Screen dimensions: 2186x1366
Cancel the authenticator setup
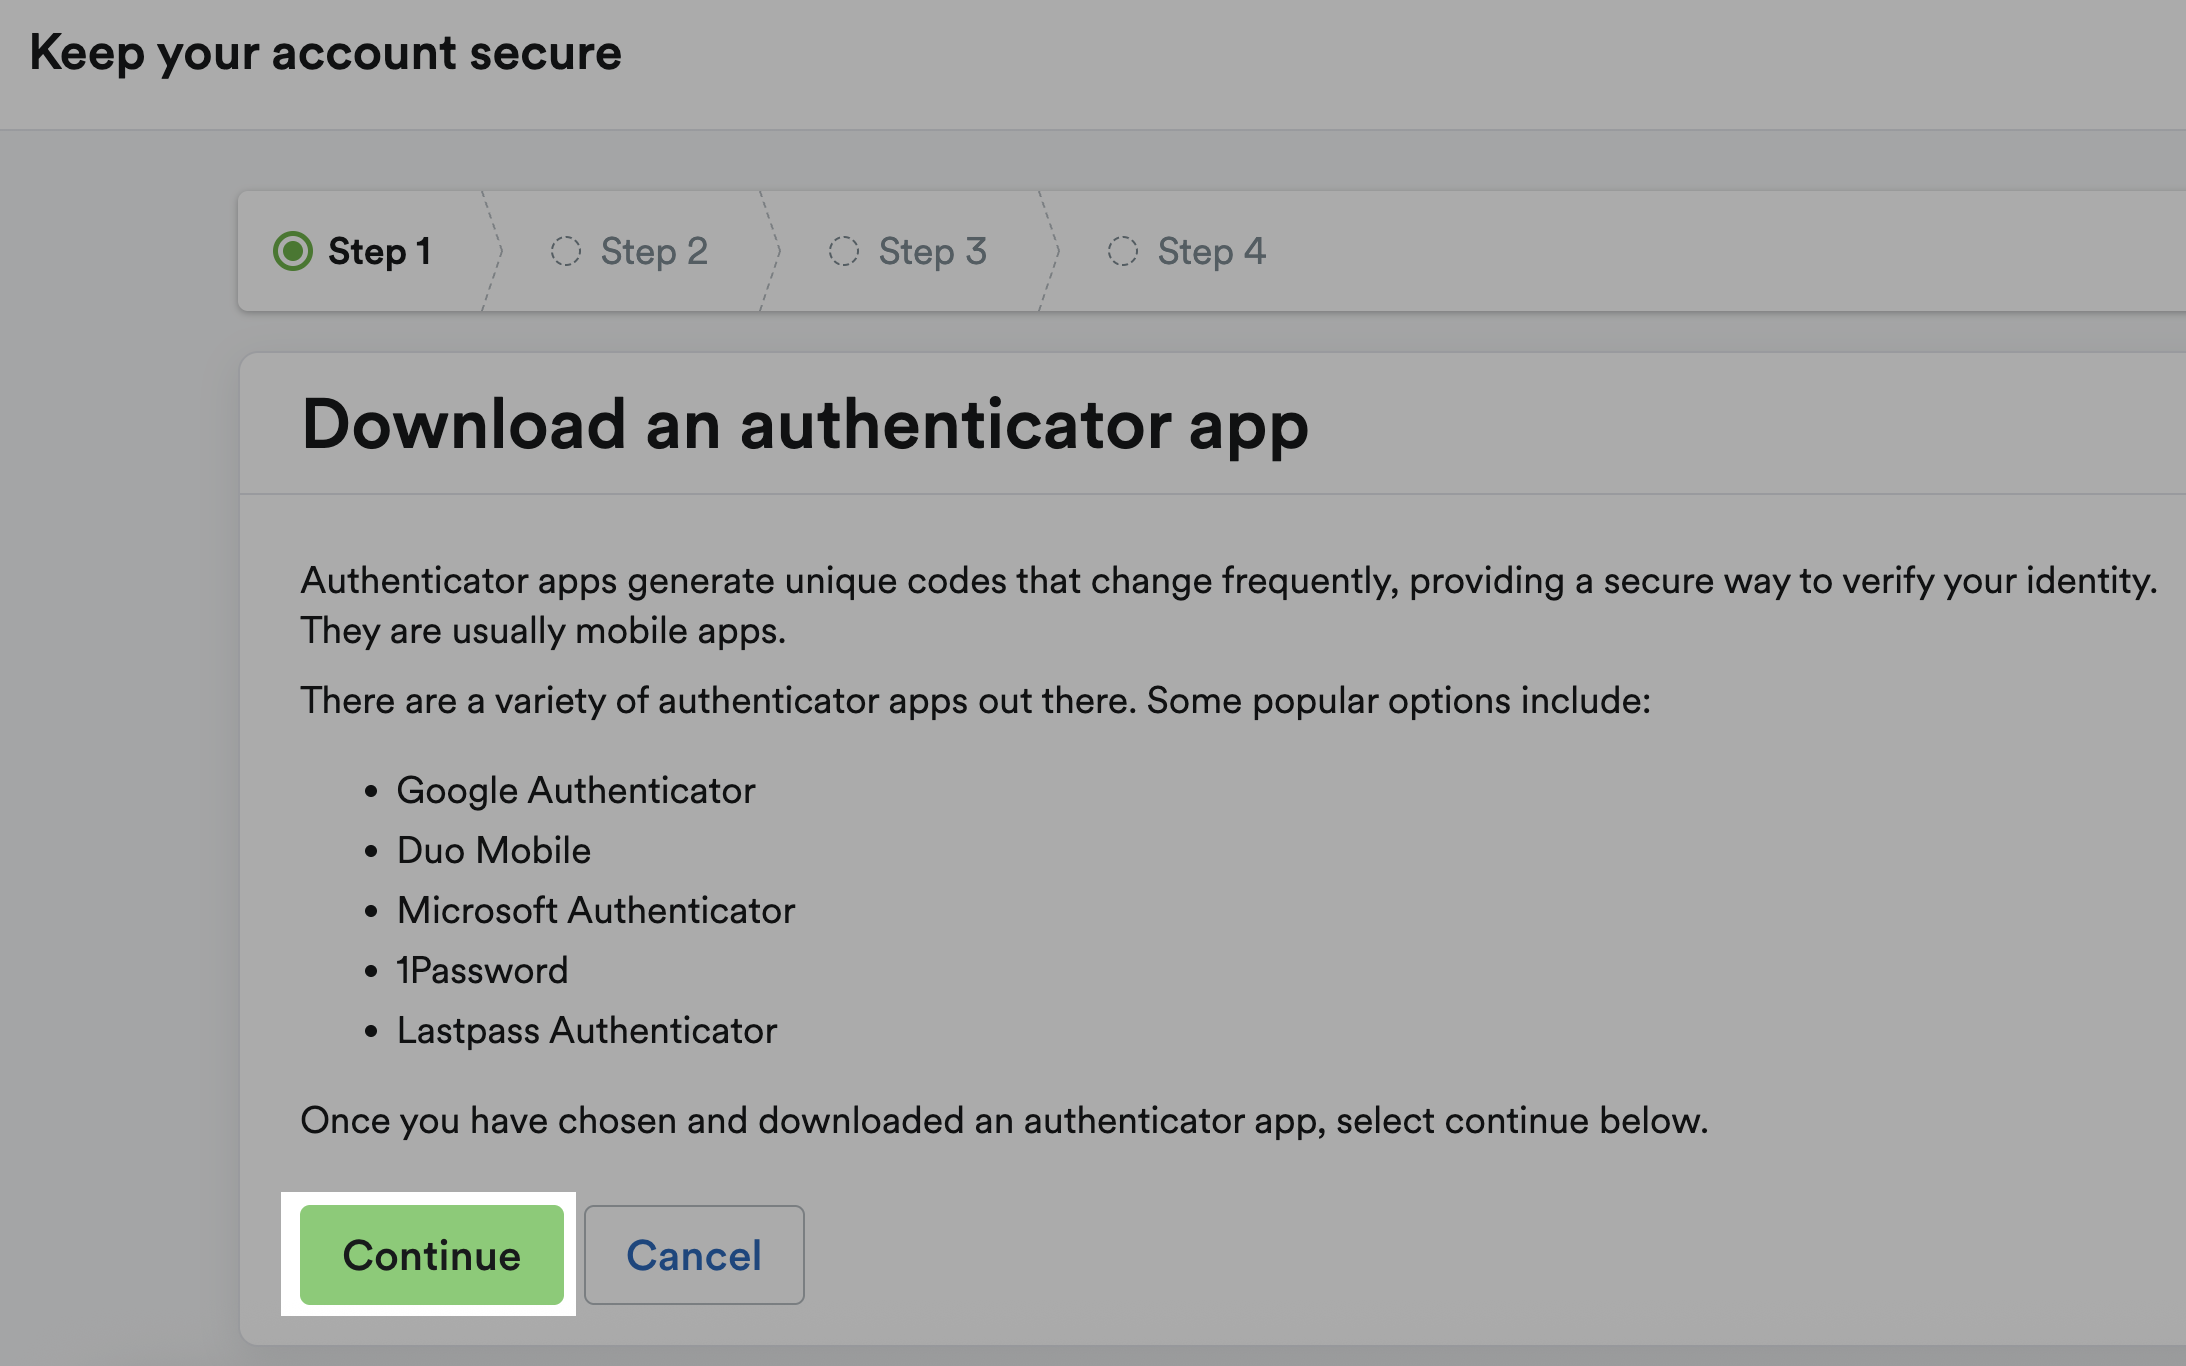(x=694, y=1256)
